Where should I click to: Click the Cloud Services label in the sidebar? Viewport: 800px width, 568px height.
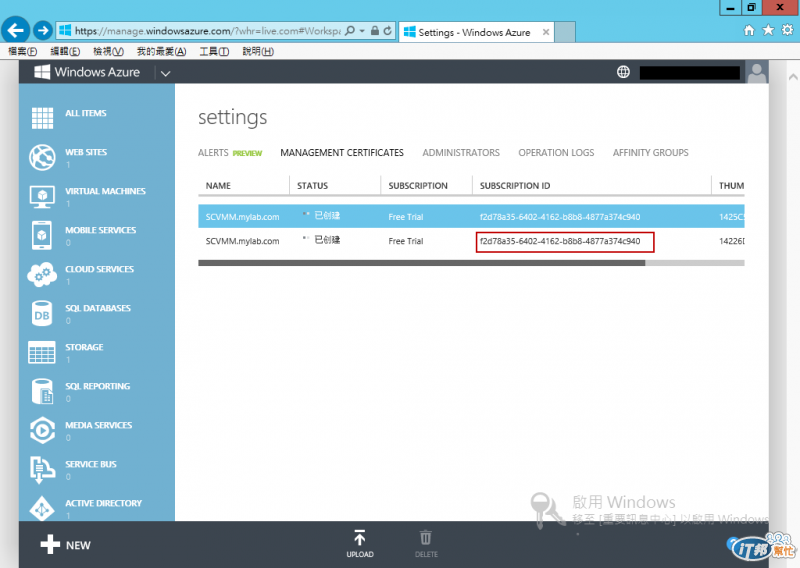point(99,269)
